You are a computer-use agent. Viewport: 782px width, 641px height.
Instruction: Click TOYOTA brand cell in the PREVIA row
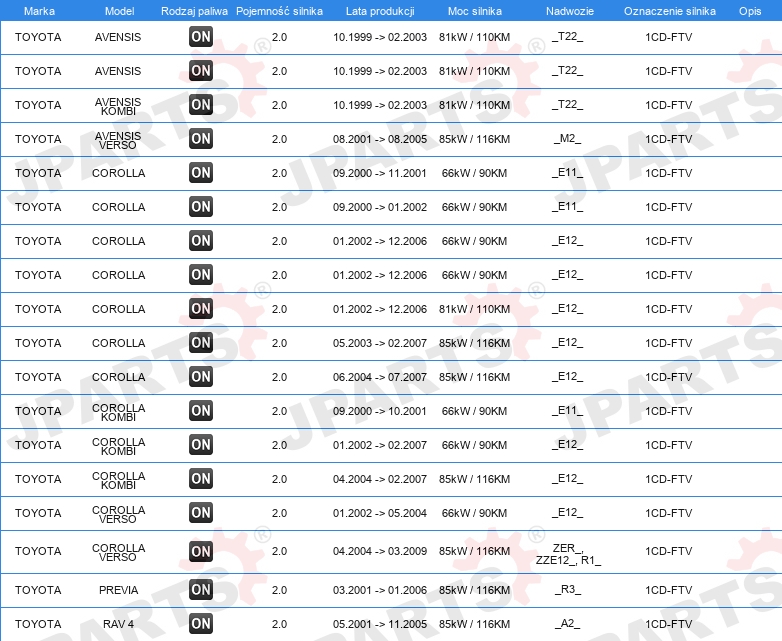click(38, 590)
